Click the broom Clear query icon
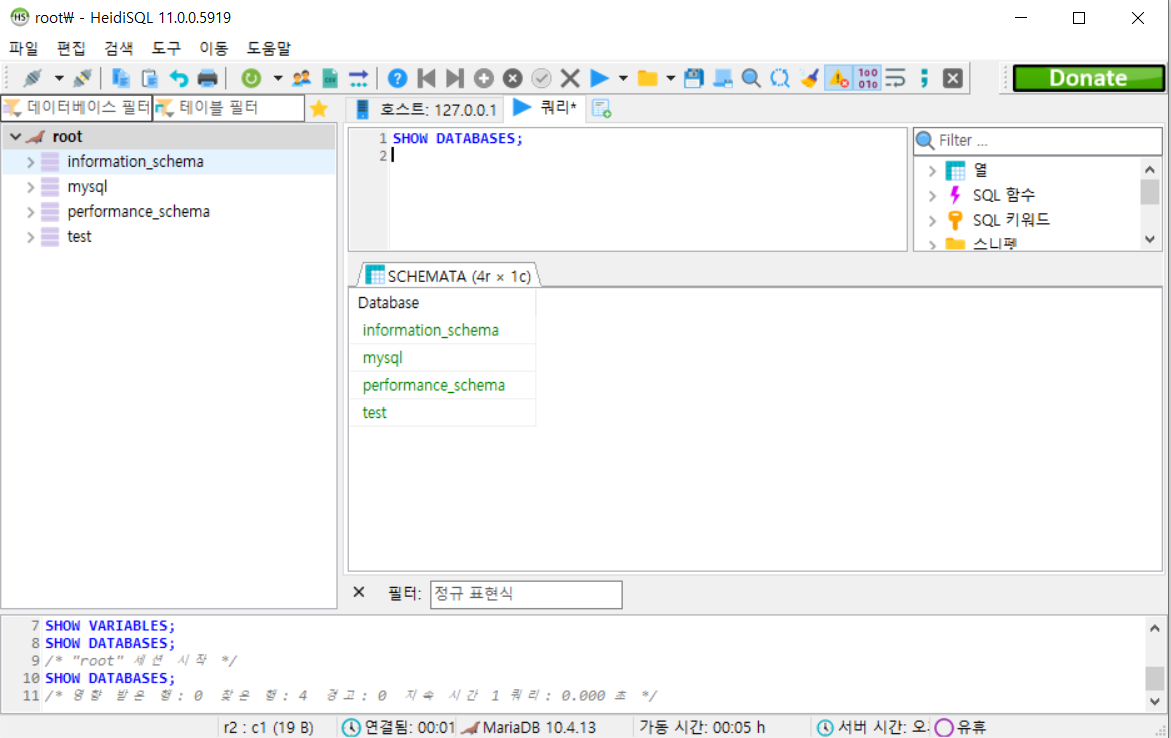This screenshot has height=738, width=1171. pyautogui.click(x=809, y=78)
